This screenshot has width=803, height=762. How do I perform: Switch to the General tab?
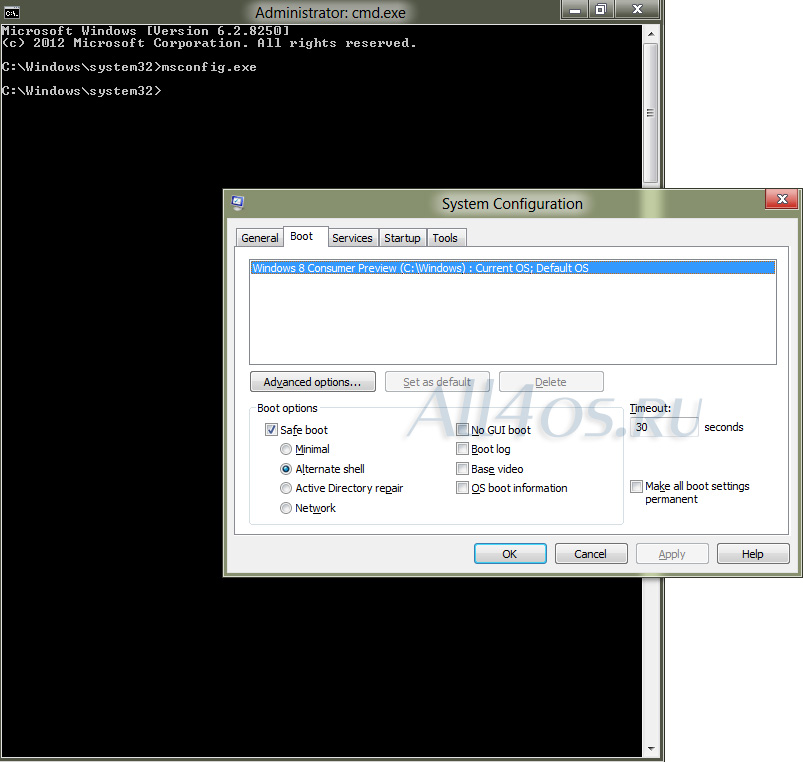tap(260, 238)
